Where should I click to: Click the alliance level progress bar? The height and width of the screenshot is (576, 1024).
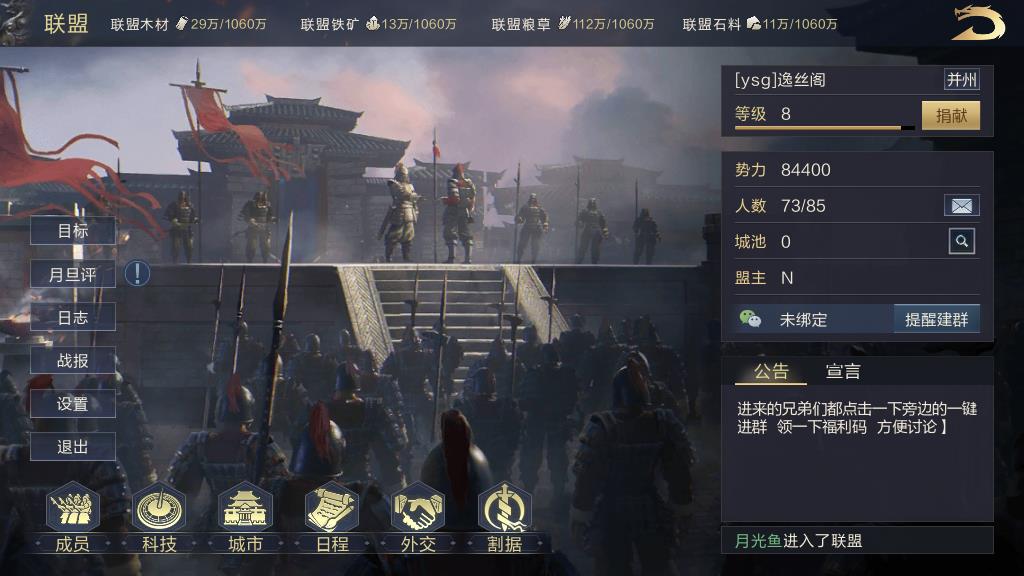[824, 128]
